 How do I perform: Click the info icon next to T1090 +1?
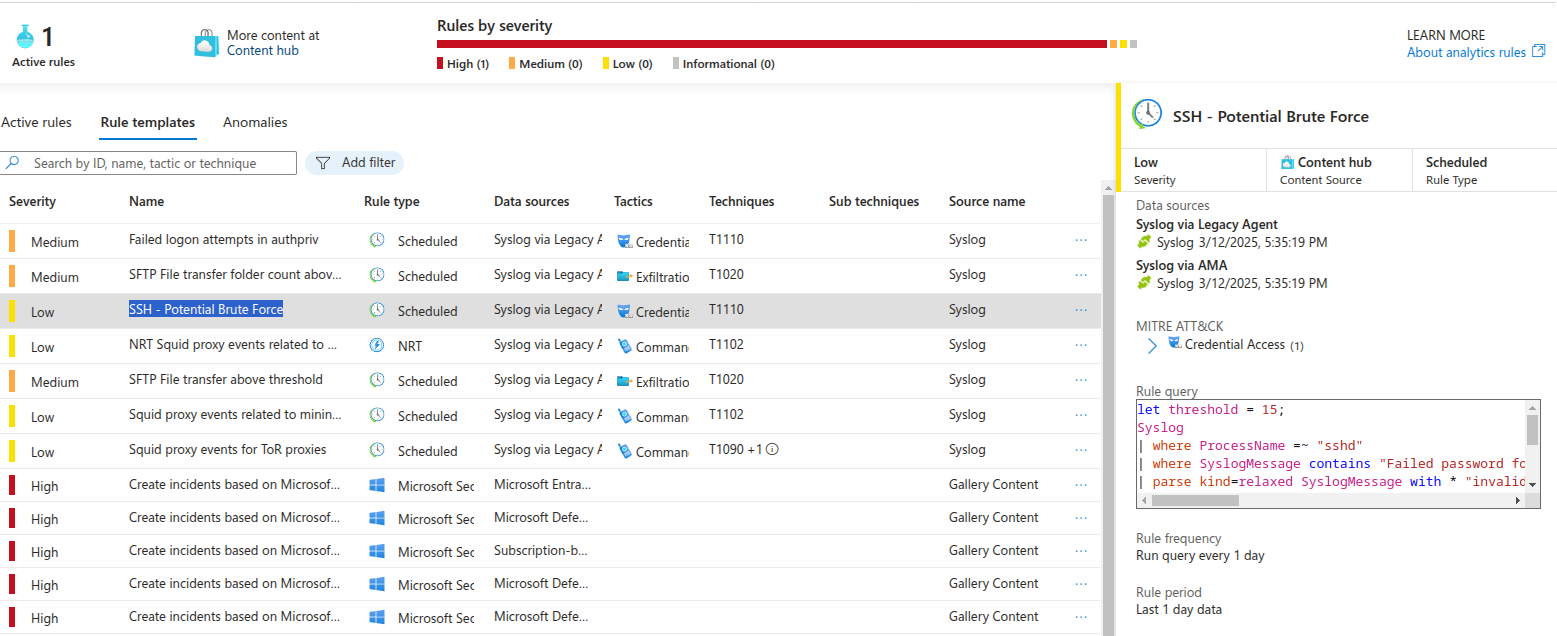click(x=772, y=449)
